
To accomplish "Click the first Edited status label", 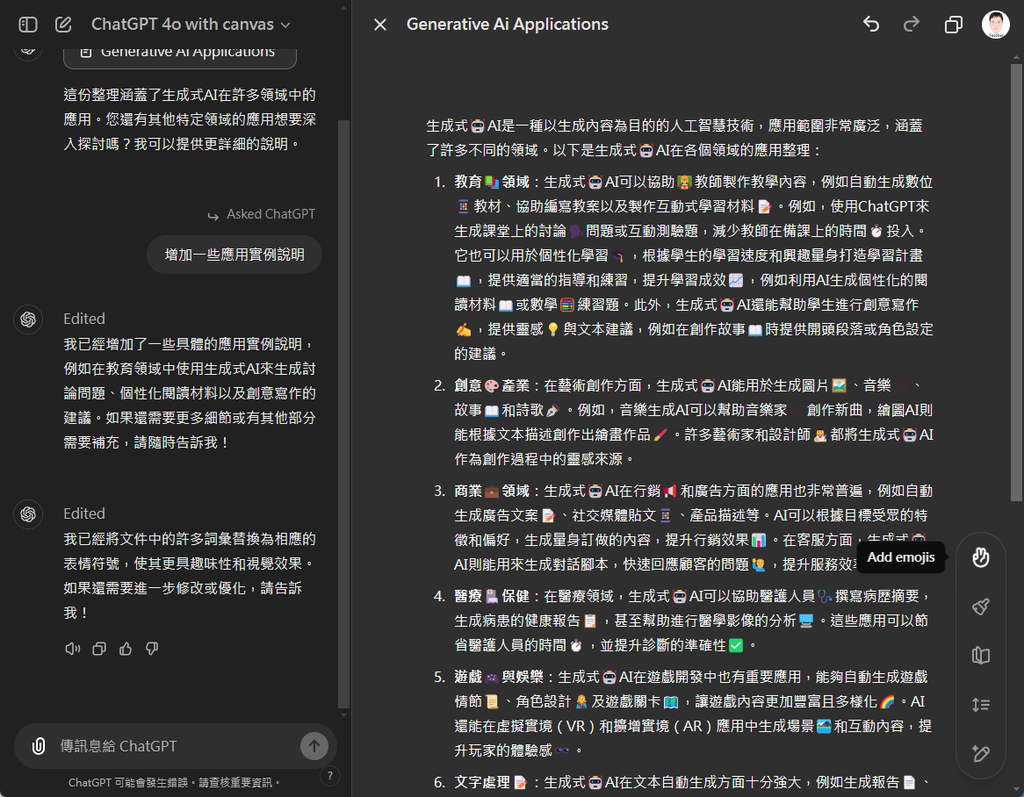I will coord(84,319).
